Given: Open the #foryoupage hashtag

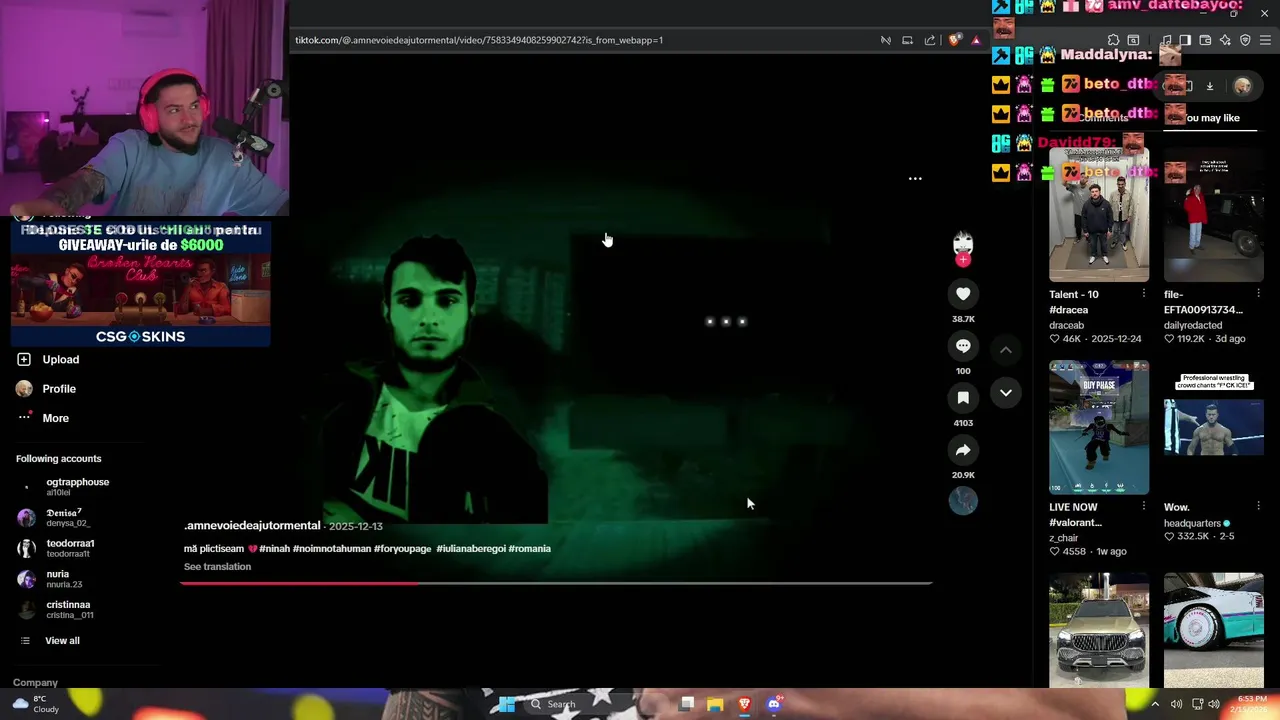Looking at the screenshot, I should tap(403, 549).
